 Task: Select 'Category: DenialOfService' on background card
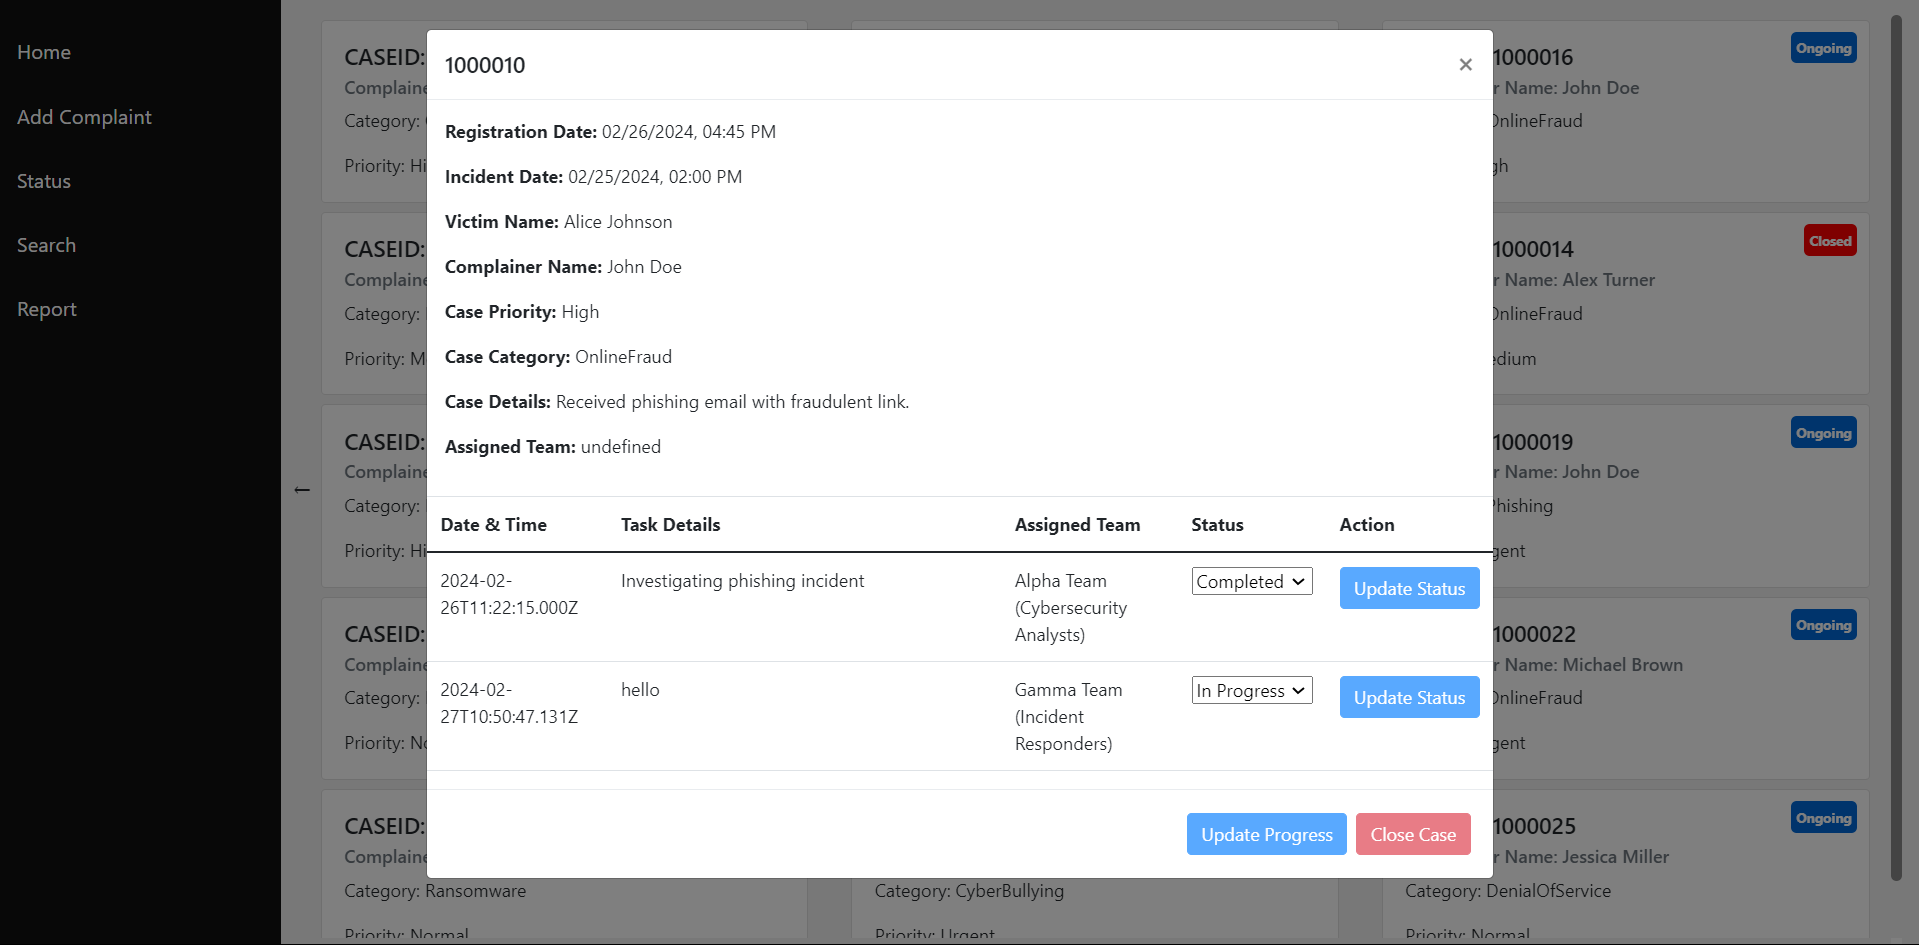[x=1508, y=890]
